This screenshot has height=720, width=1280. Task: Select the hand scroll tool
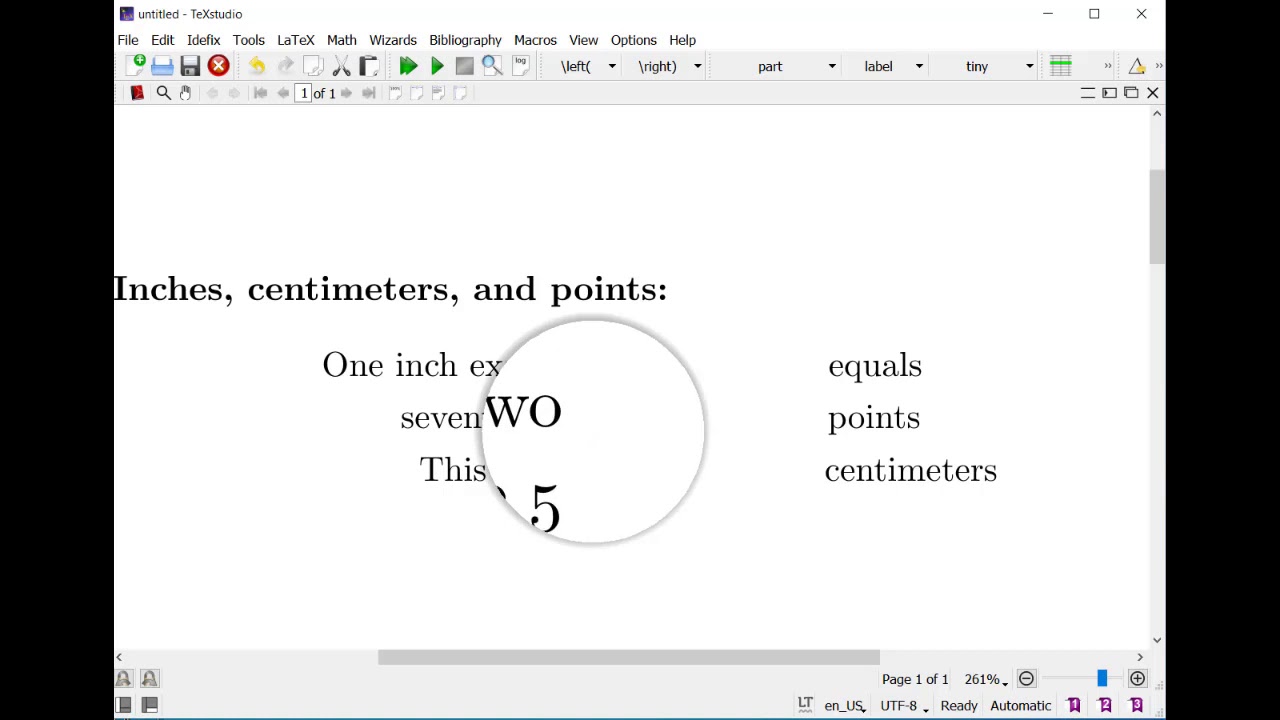[x=185, y=93]
